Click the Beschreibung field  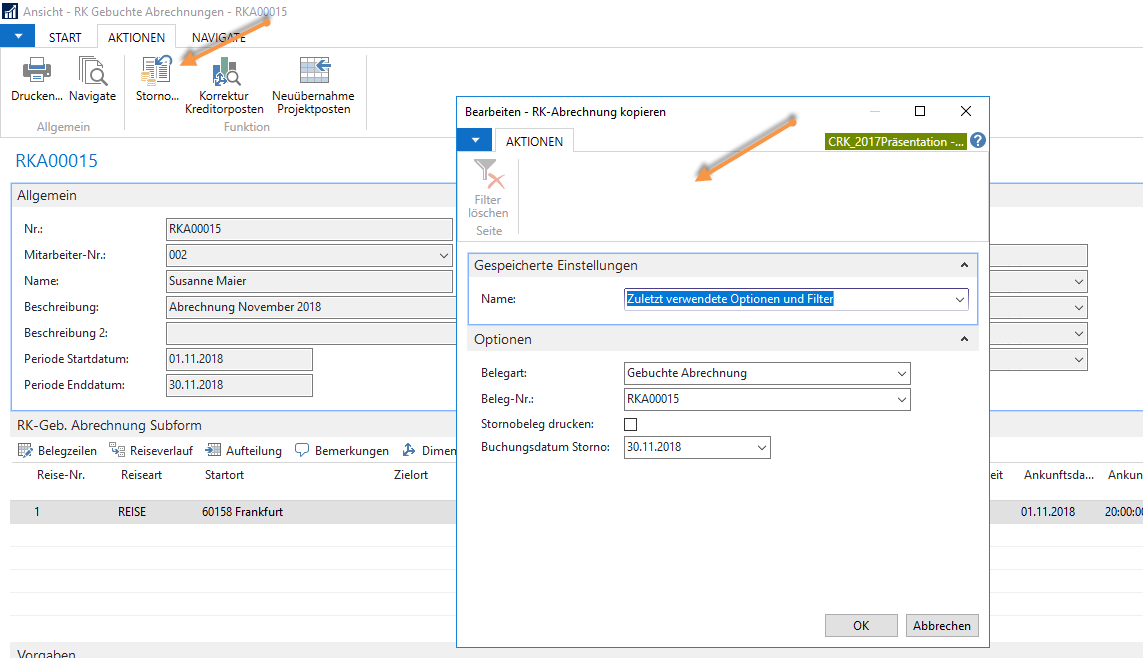coord(311,308)
